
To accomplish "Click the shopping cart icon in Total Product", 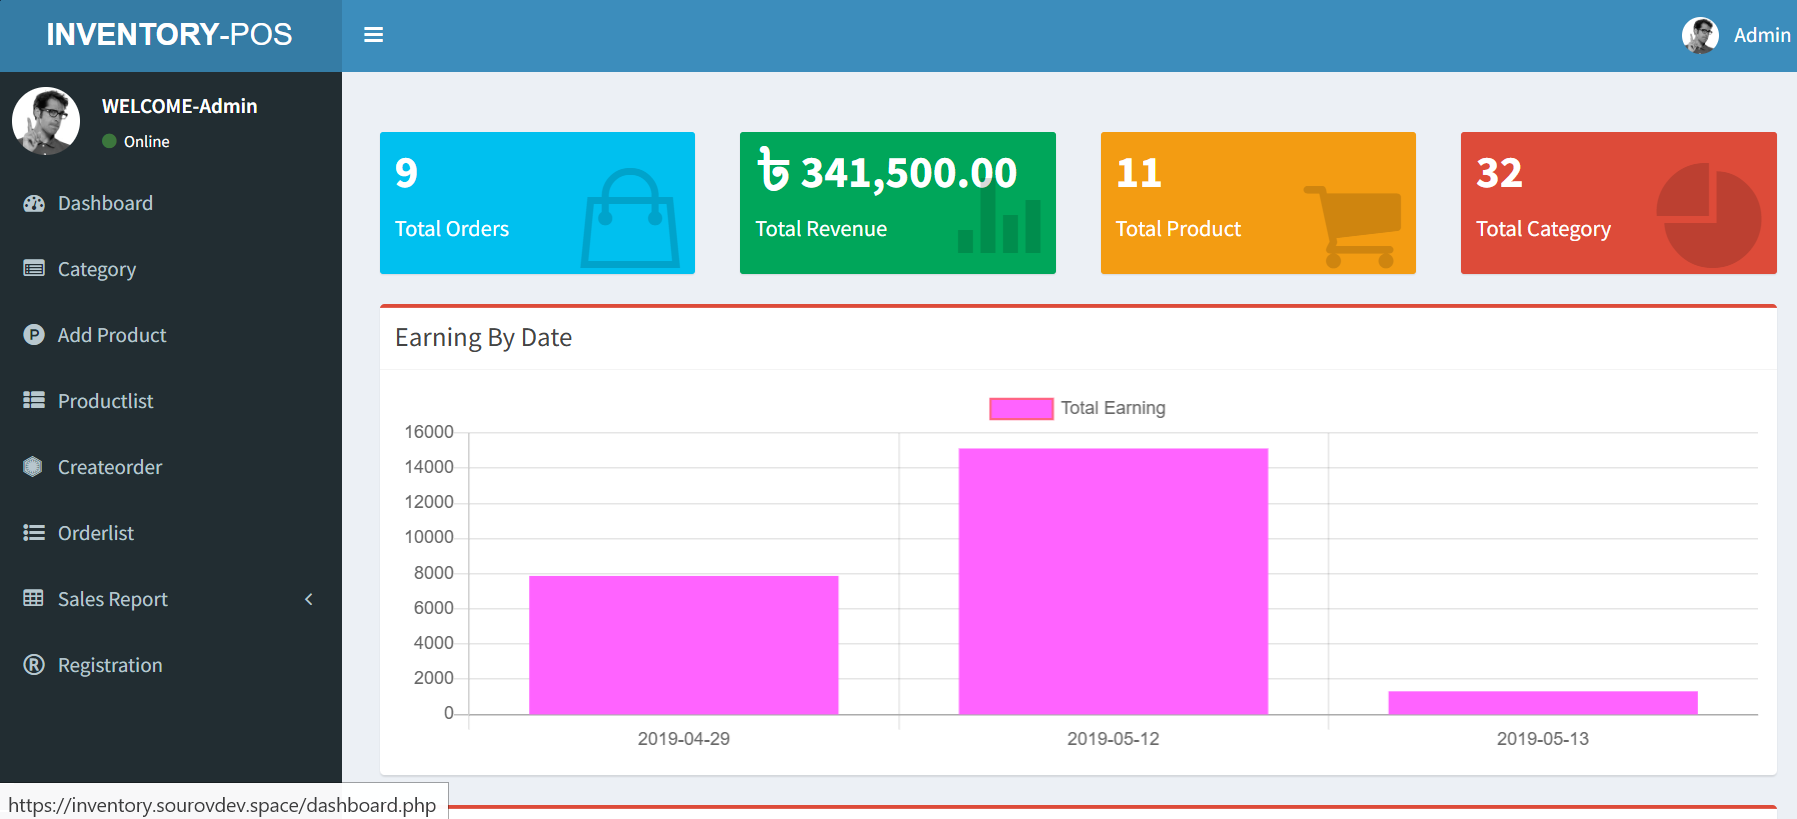I will [1354, 225].
